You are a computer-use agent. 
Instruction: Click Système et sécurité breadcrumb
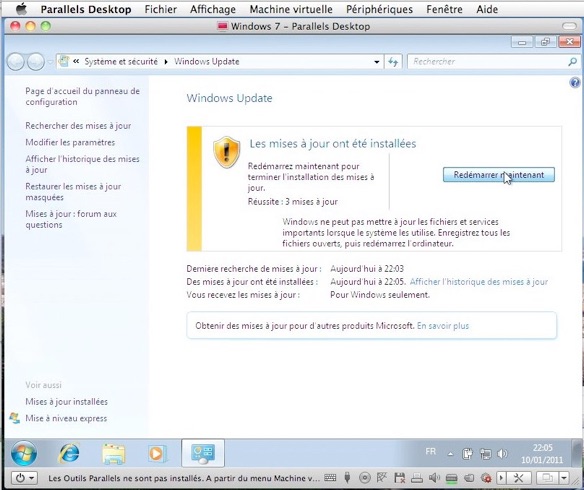pyautogui.click(x=121, y=61)
